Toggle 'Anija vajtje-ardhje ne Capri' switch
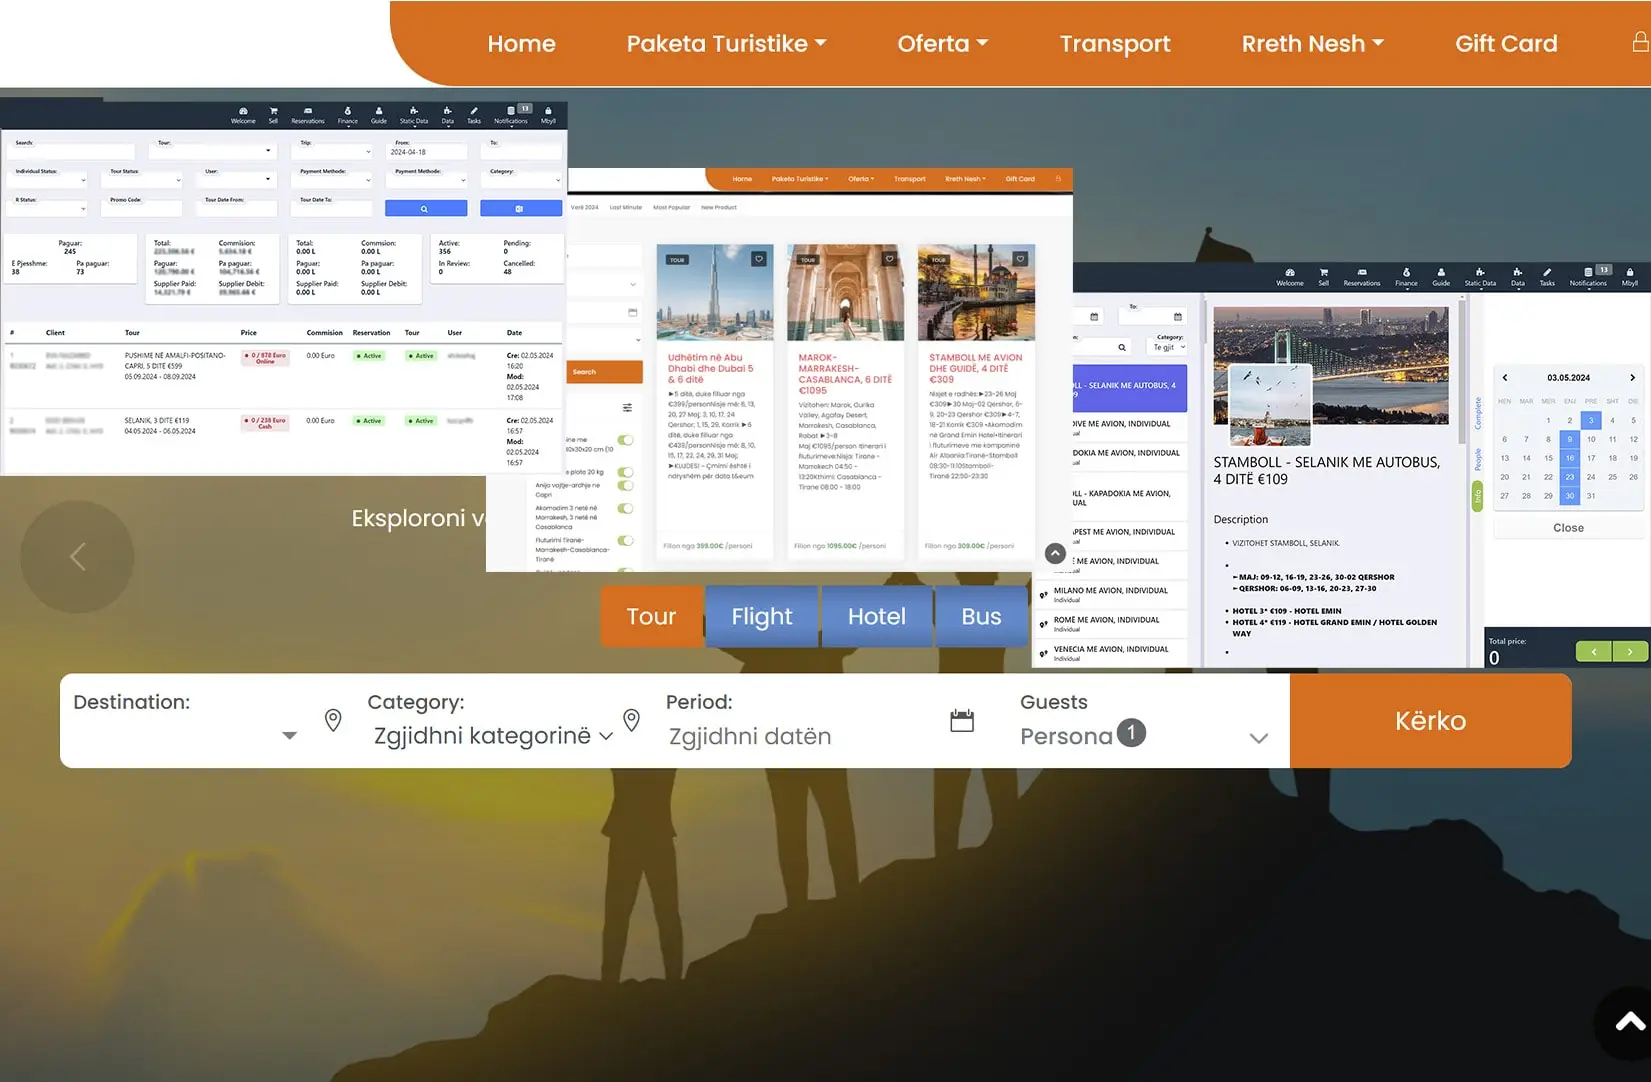1651x1082 pixels. click(626, 486)
